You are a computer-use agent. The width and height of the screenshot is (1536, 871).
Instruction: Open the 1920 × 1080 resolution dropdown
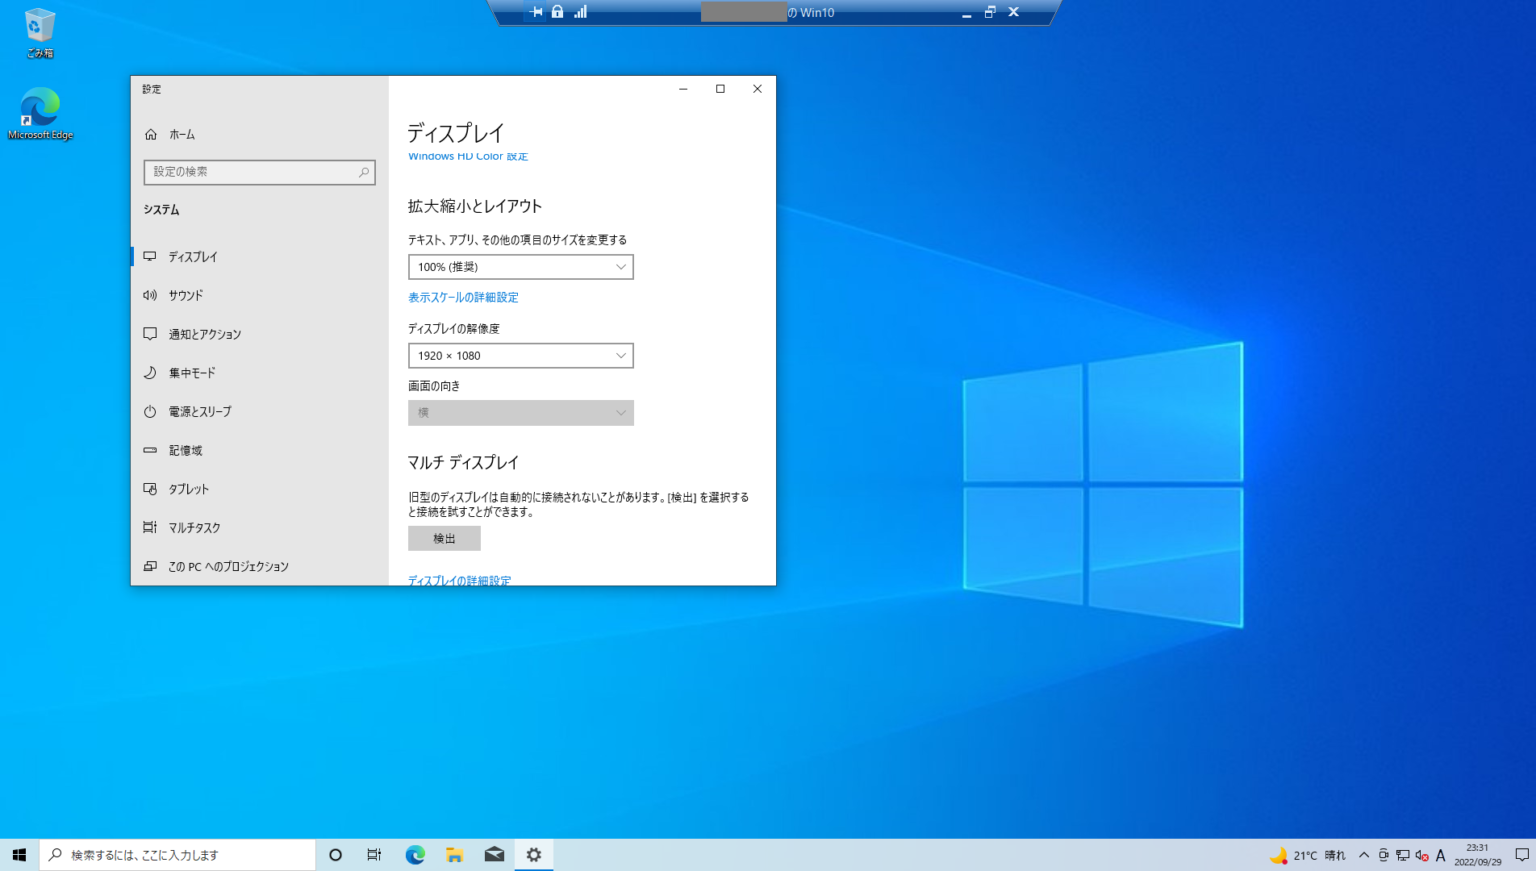(520, 355)
